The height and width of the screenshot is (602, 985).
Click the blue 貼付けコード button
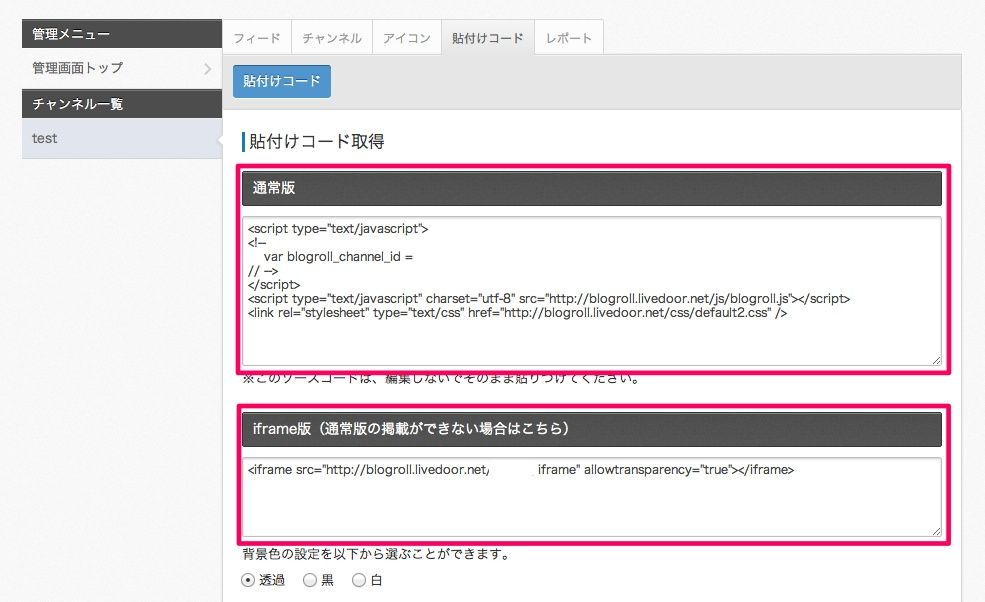[281, 81]
